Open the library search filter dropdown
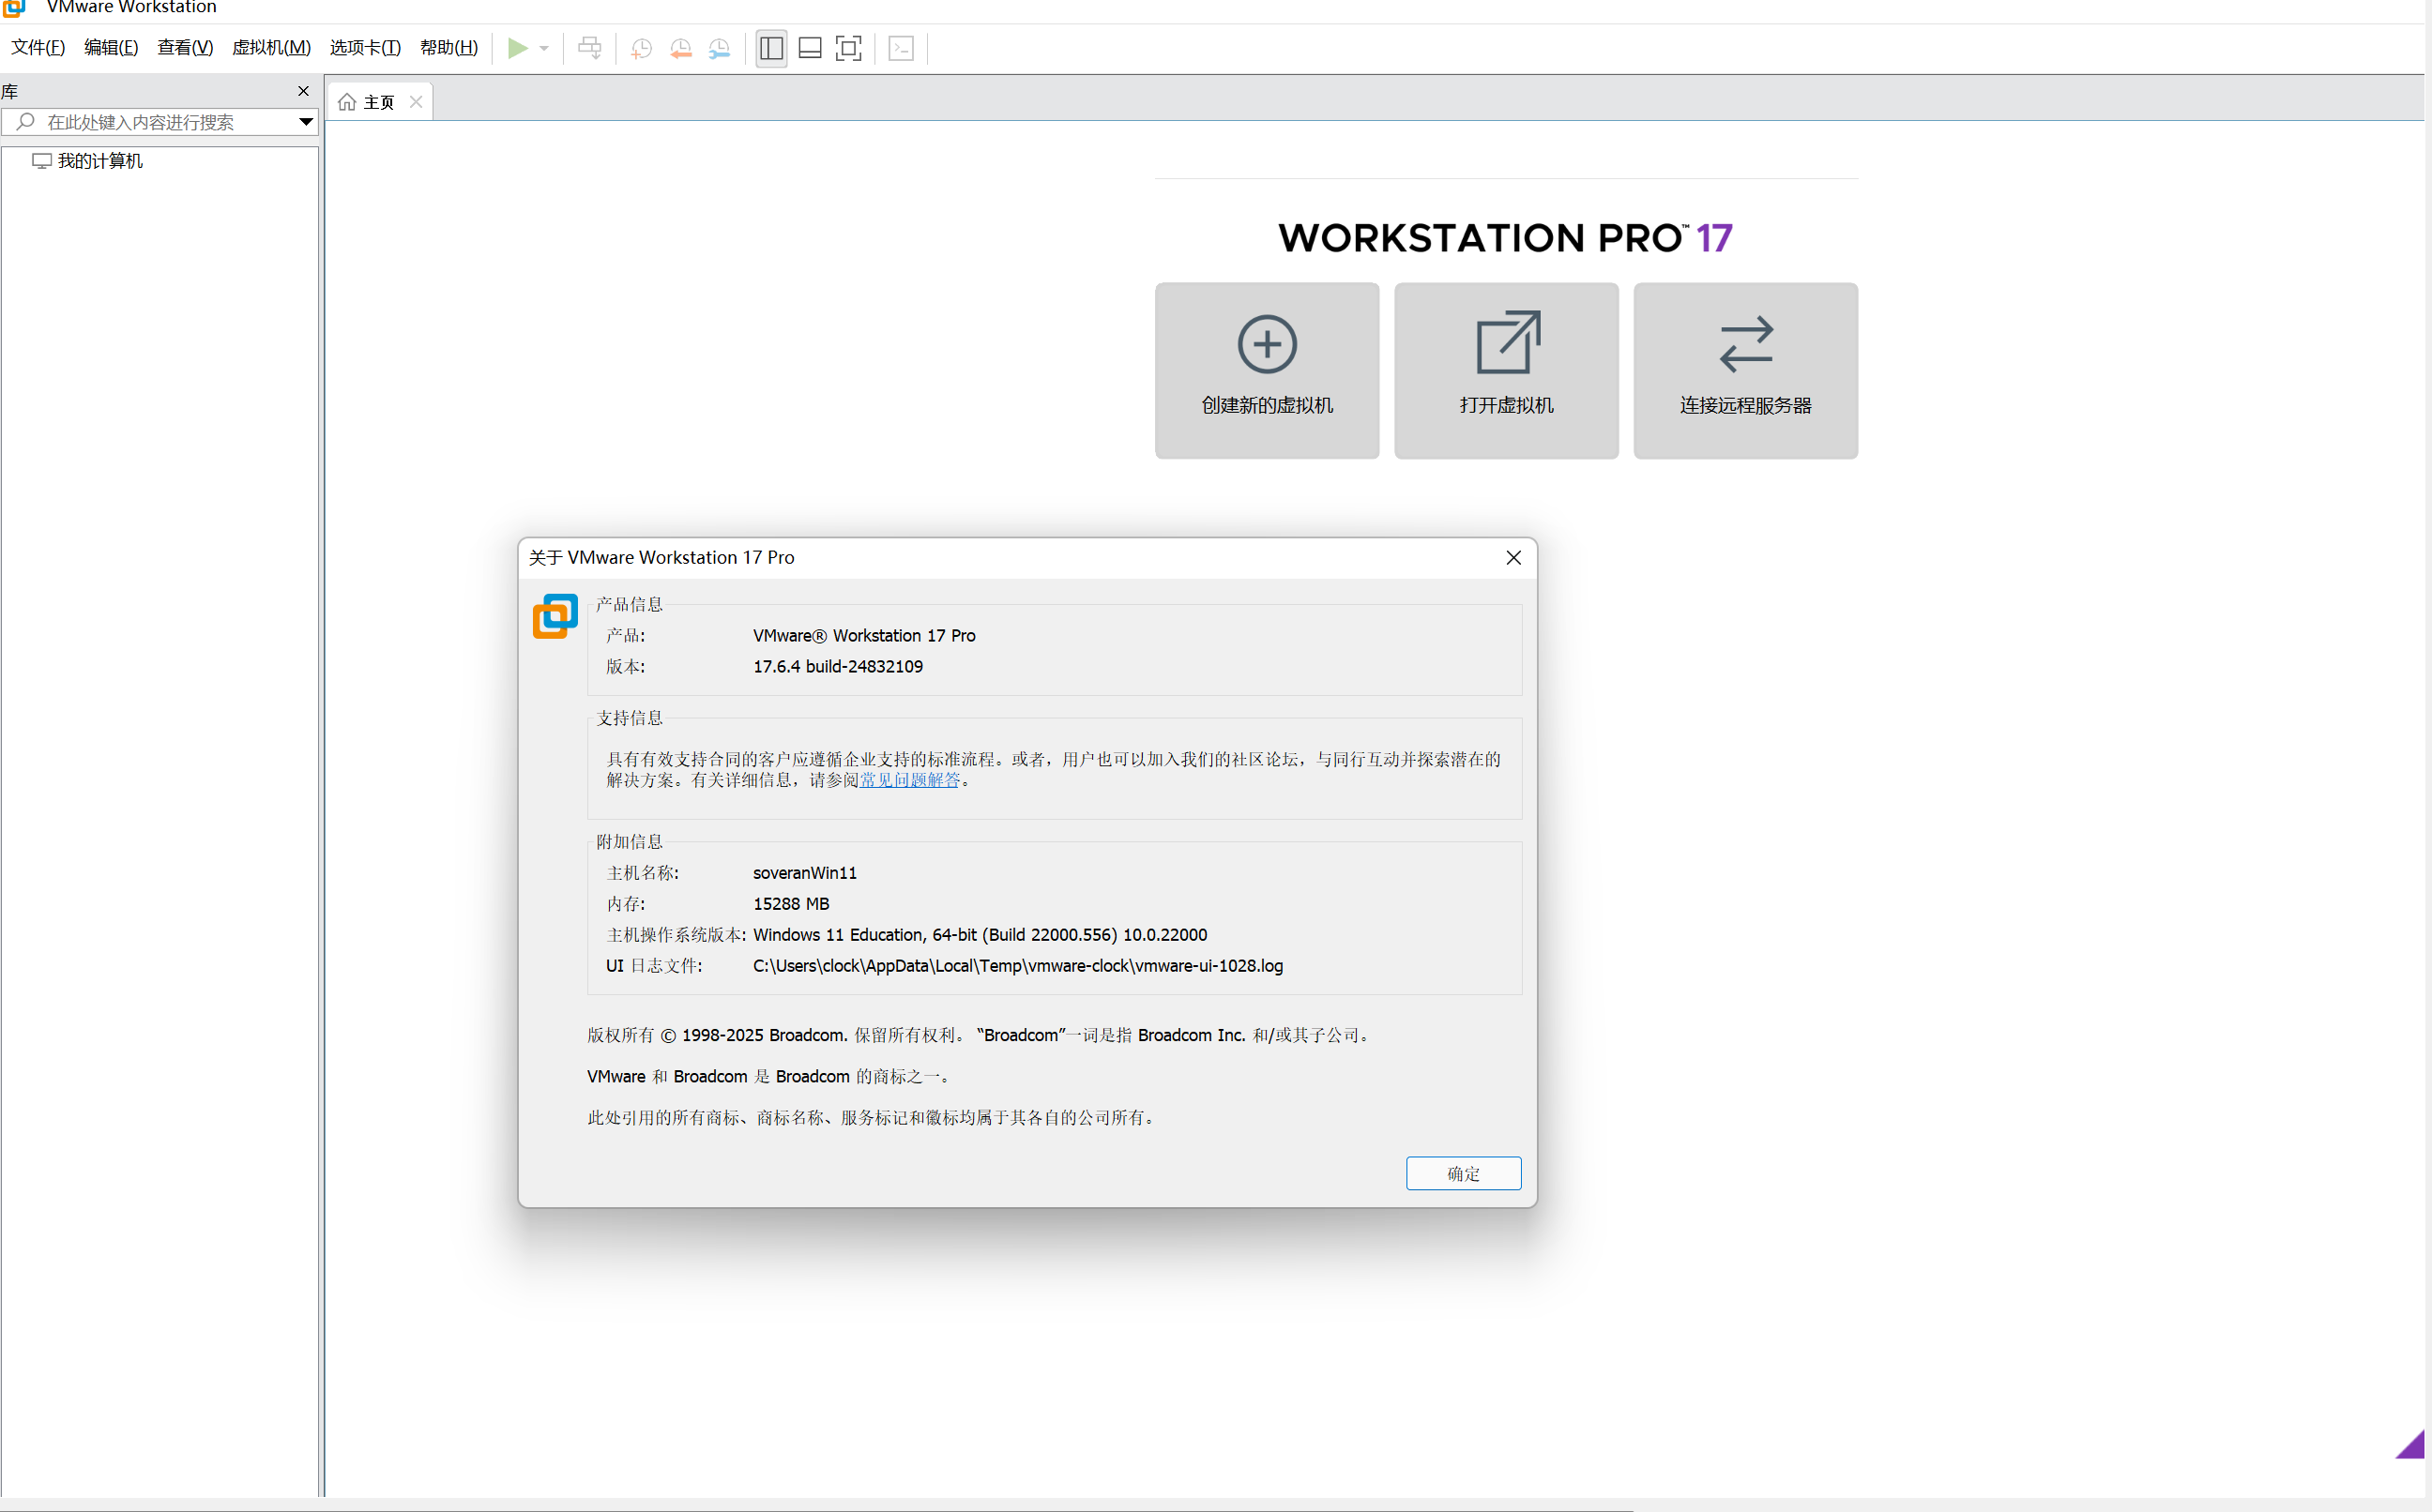Viewport: 2432px width, 1512px height. [306, 122]
